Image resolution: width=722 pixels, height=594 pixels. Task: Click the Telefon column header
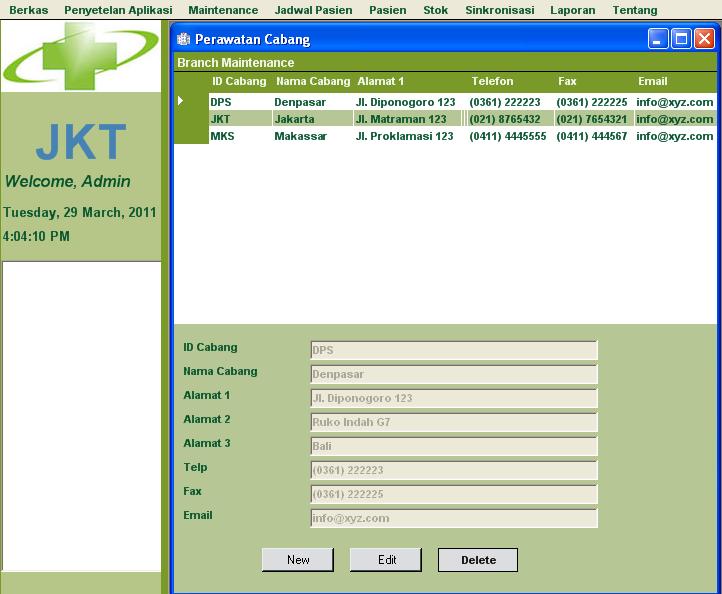(492, 82)
